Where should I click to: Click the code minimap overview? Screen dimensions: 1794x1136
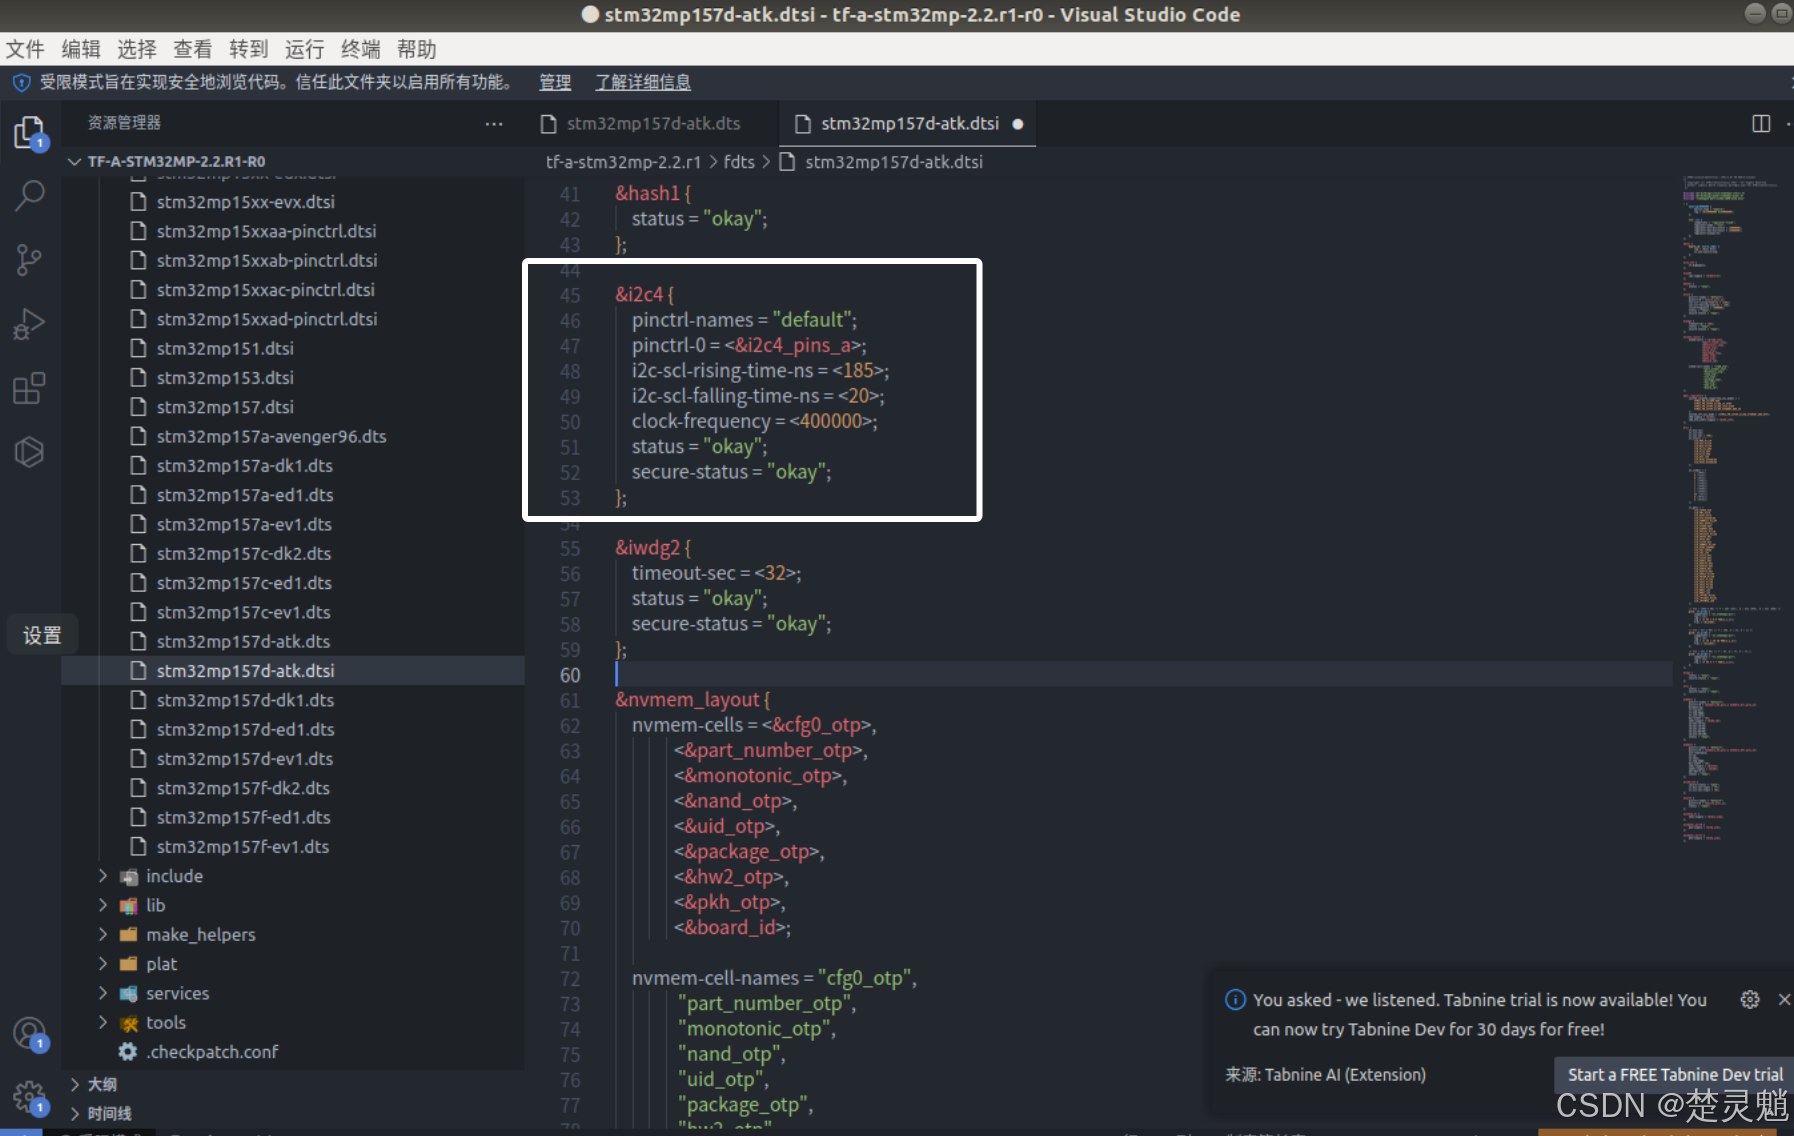1731,510
